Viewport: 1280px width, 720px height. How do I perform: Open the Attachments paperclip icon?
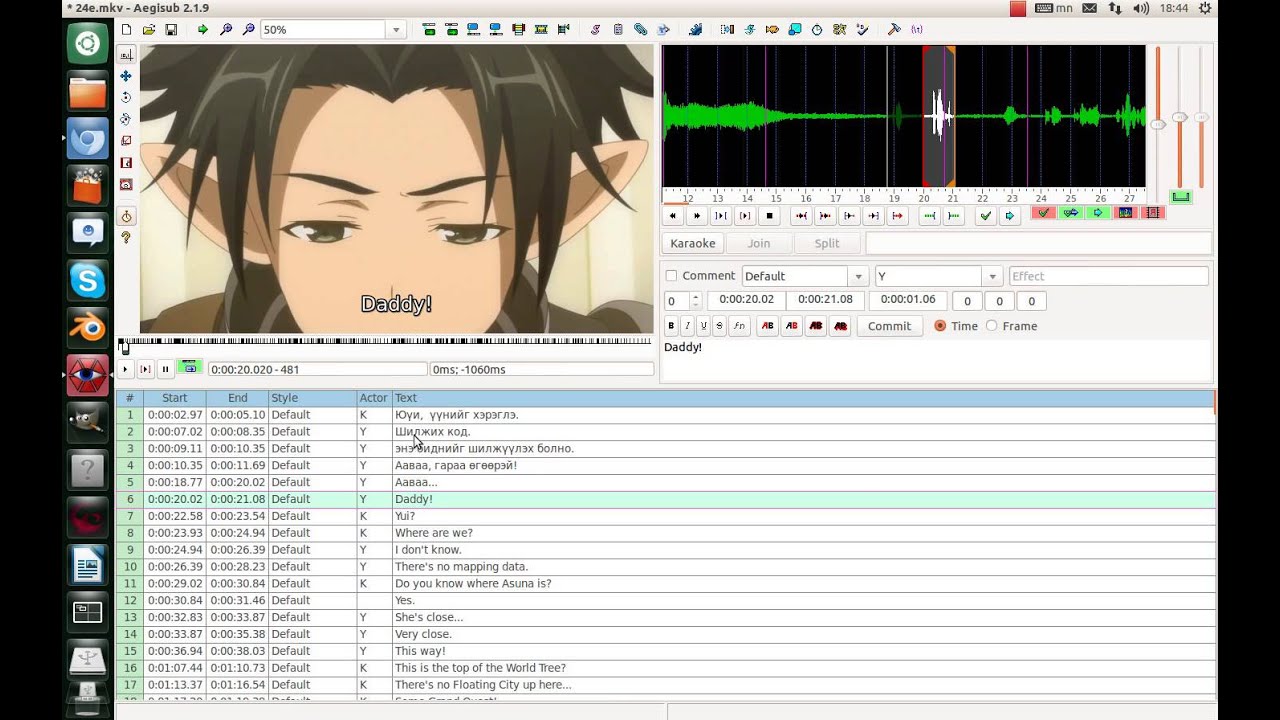641,30
